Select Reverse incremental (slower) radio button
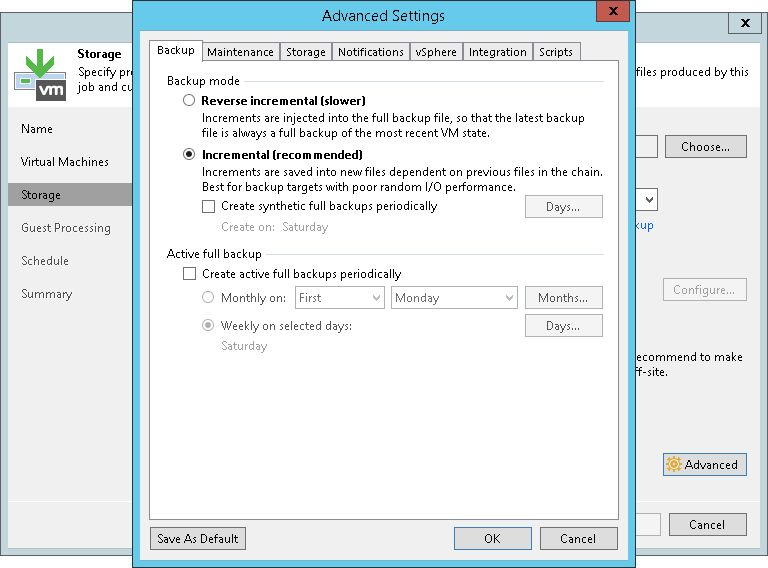Screen dimensions: 768x568 click(x=189, y=100)
